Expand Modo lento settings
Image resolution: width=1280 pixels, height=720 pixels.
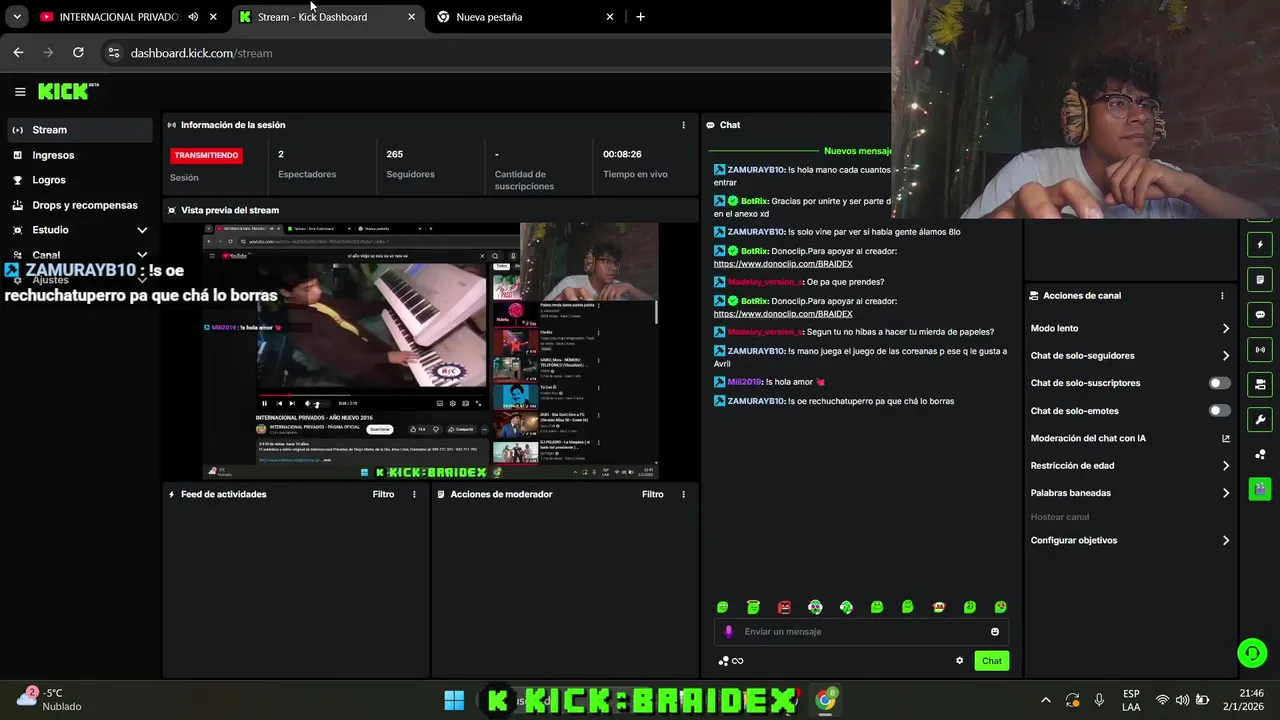tap(1226, 328)
